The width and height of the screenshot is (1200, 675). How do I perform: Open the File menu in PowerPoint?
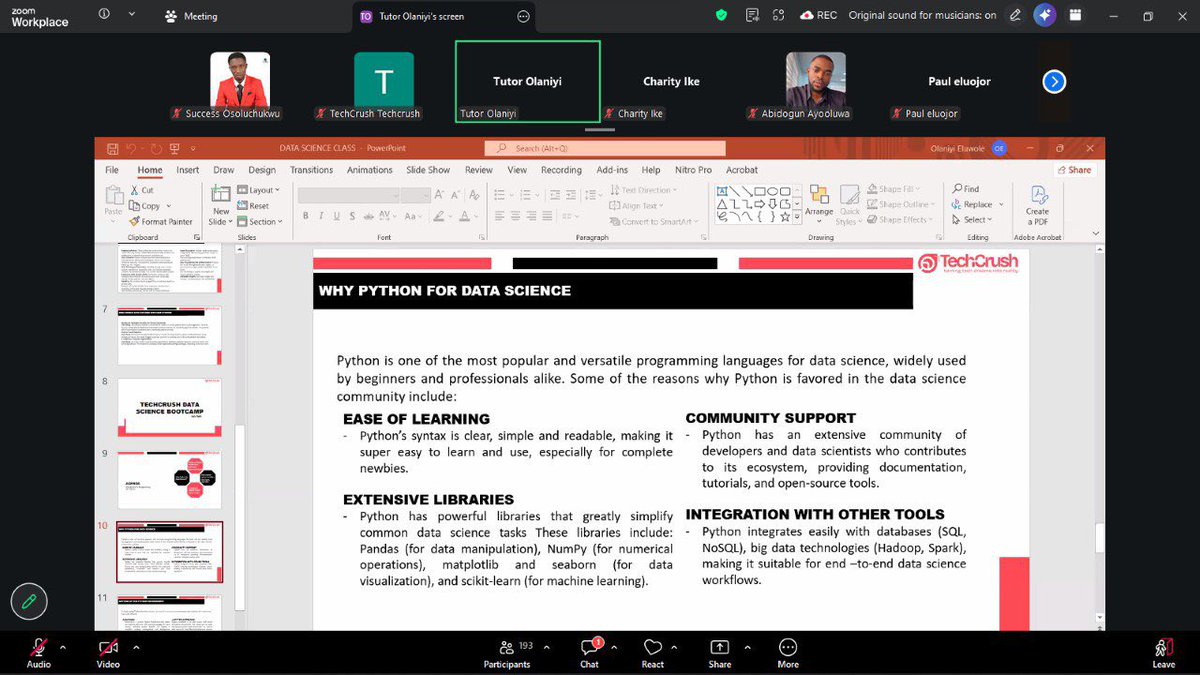coord(112,170)
